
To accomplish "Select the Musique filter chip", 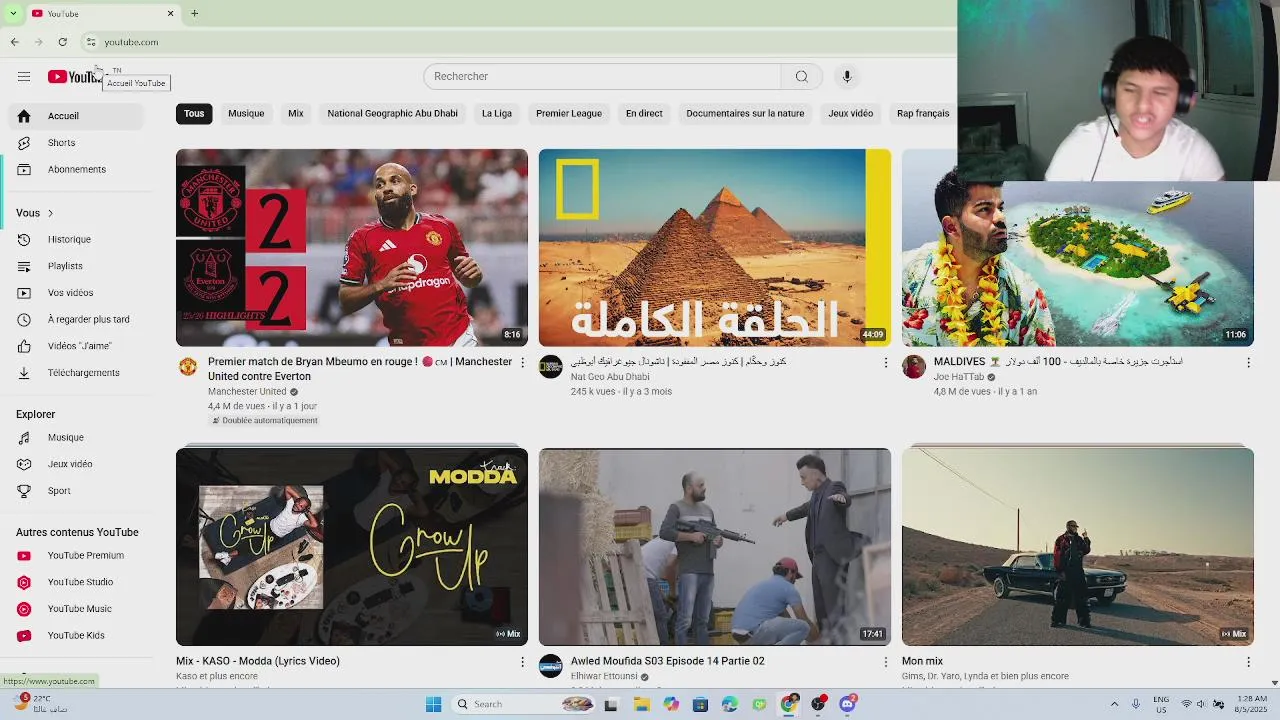I will tap(246, 114).
